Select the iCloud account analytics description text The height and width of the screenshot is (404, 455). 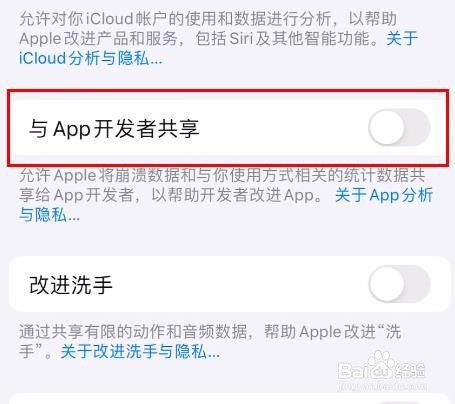click(x=218, y=38)
